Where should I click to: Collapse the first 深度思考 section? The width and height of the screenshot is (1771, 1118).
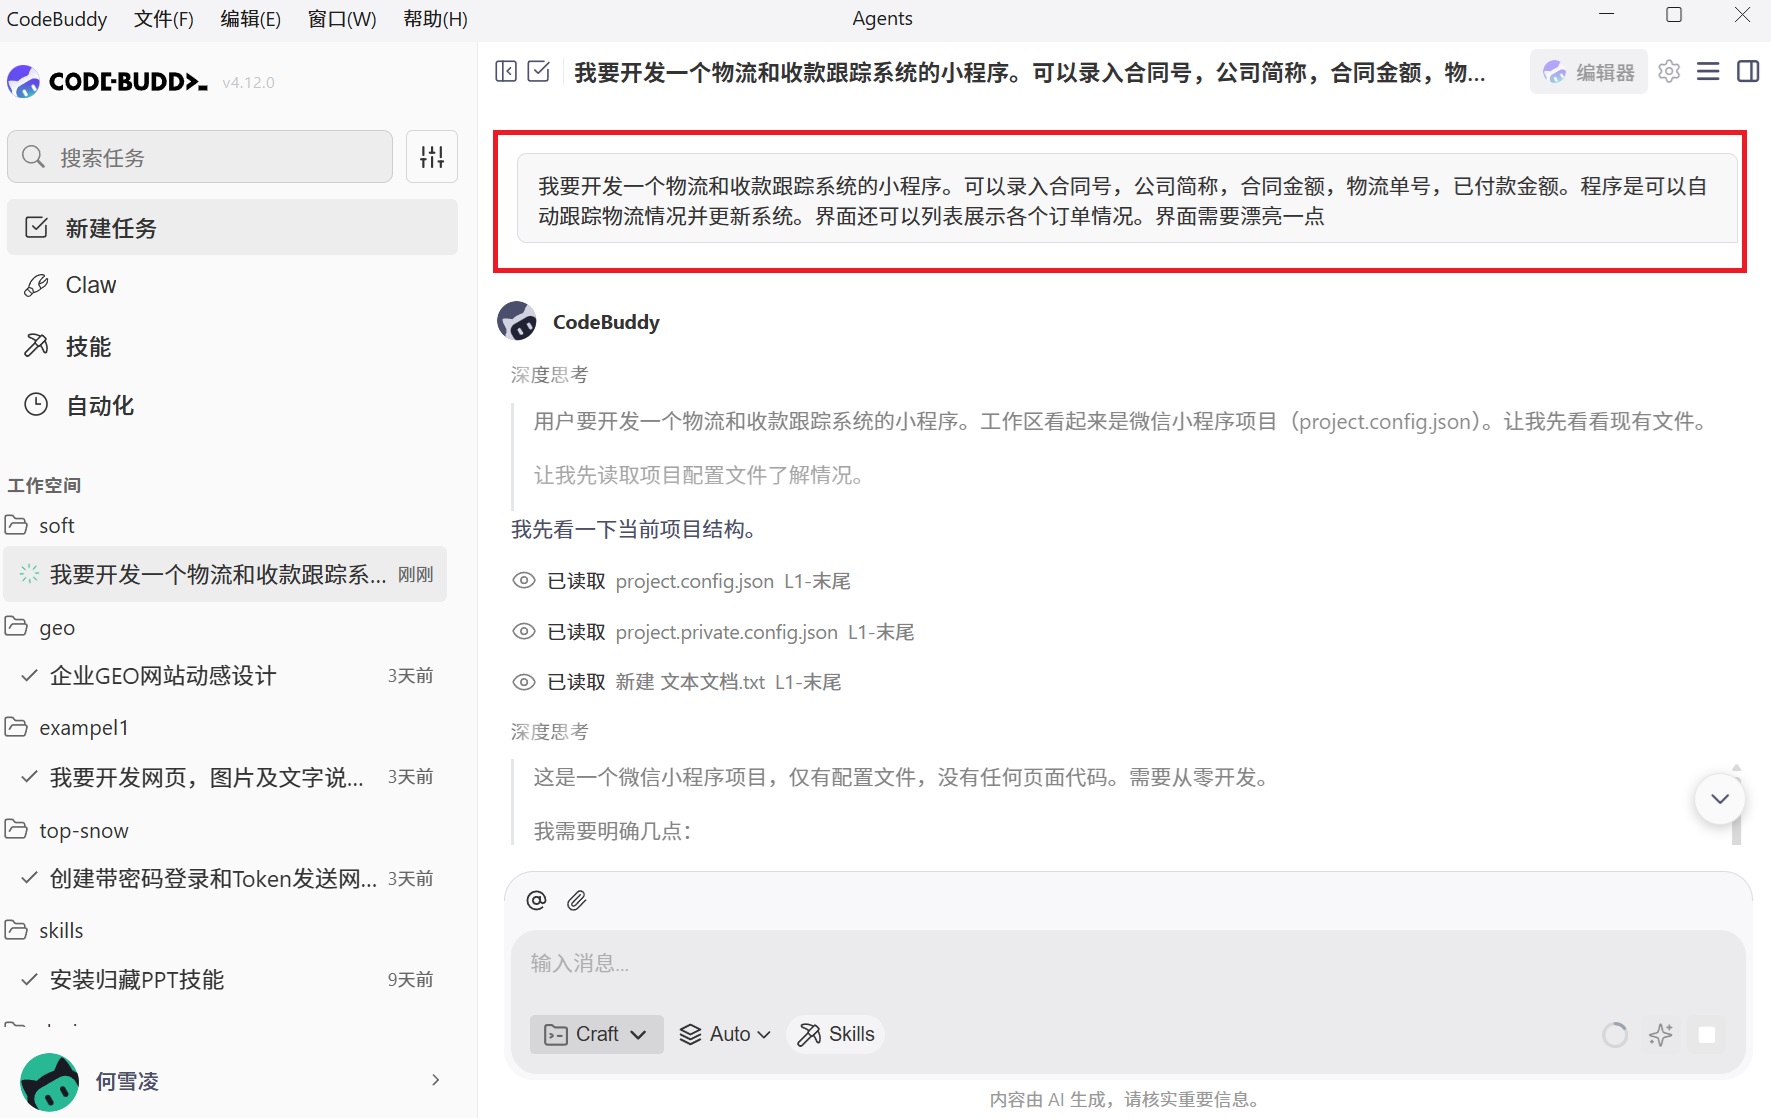[549, 375]
